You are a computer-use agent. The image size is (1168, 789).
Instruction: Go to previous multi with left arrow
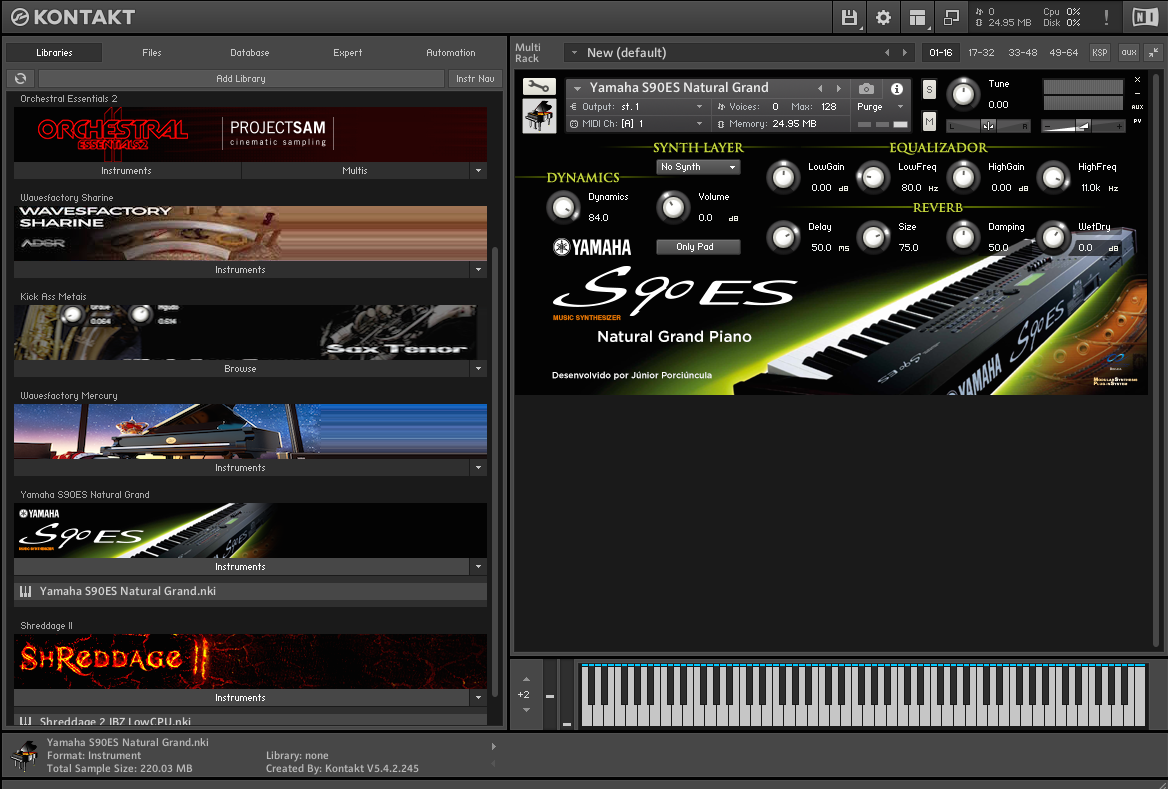(886, 53)
